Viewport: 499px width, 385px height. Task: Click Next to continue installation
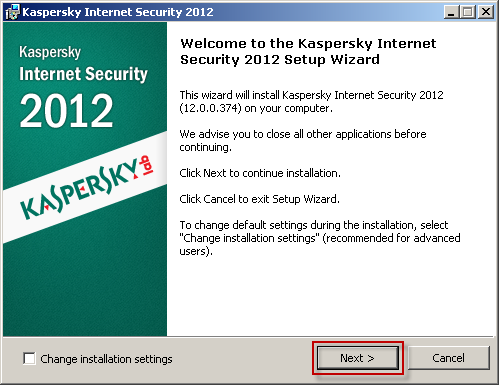[358, 358]
